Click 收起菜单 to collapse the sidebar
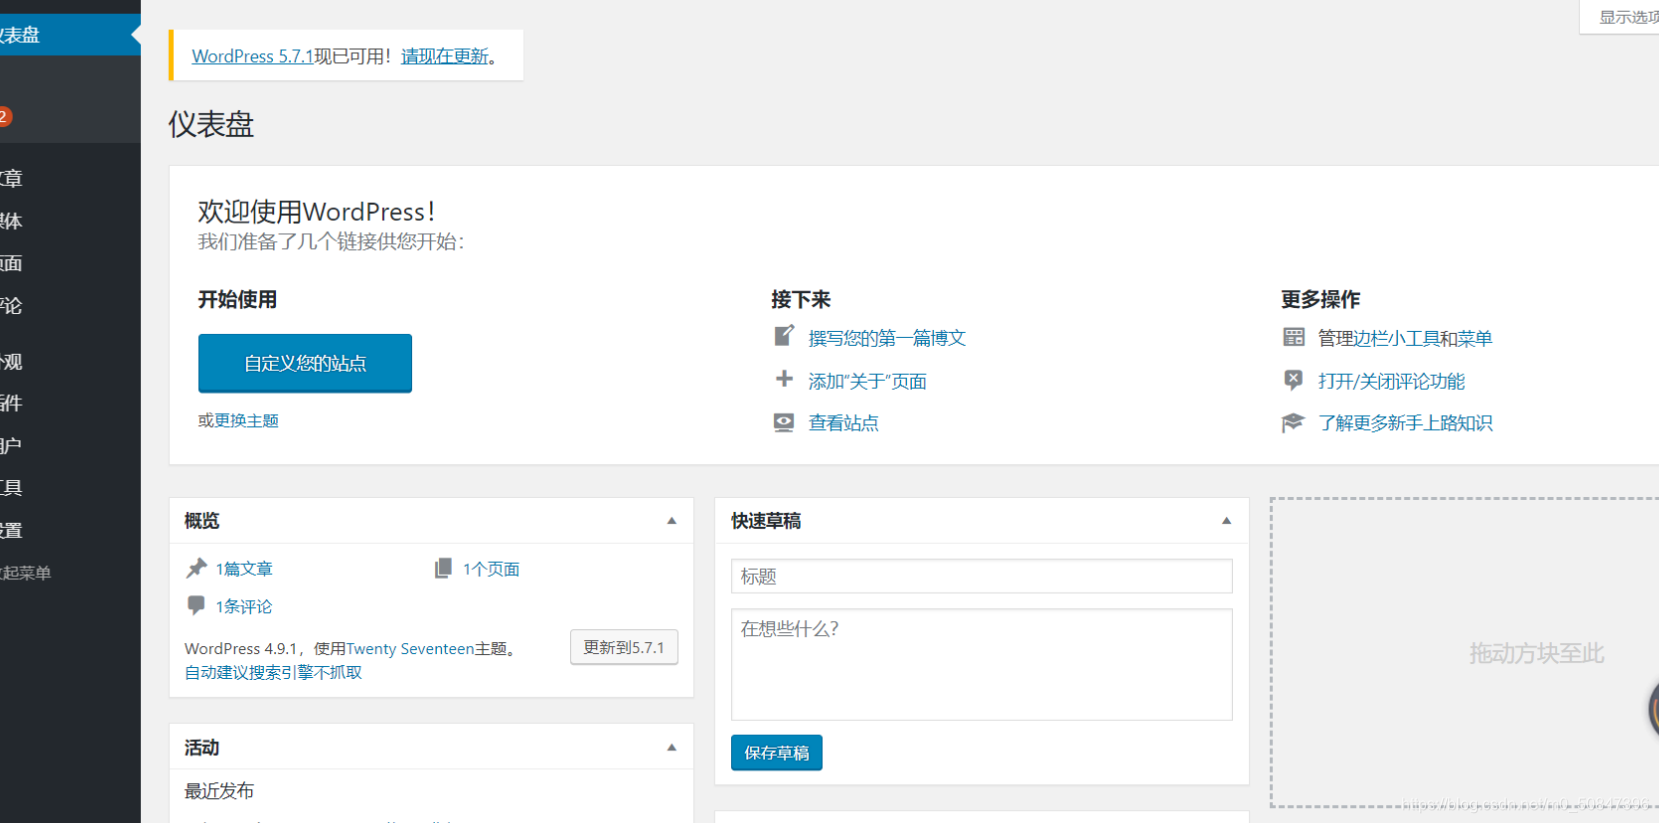1659x823 pixels. [70, 573]
